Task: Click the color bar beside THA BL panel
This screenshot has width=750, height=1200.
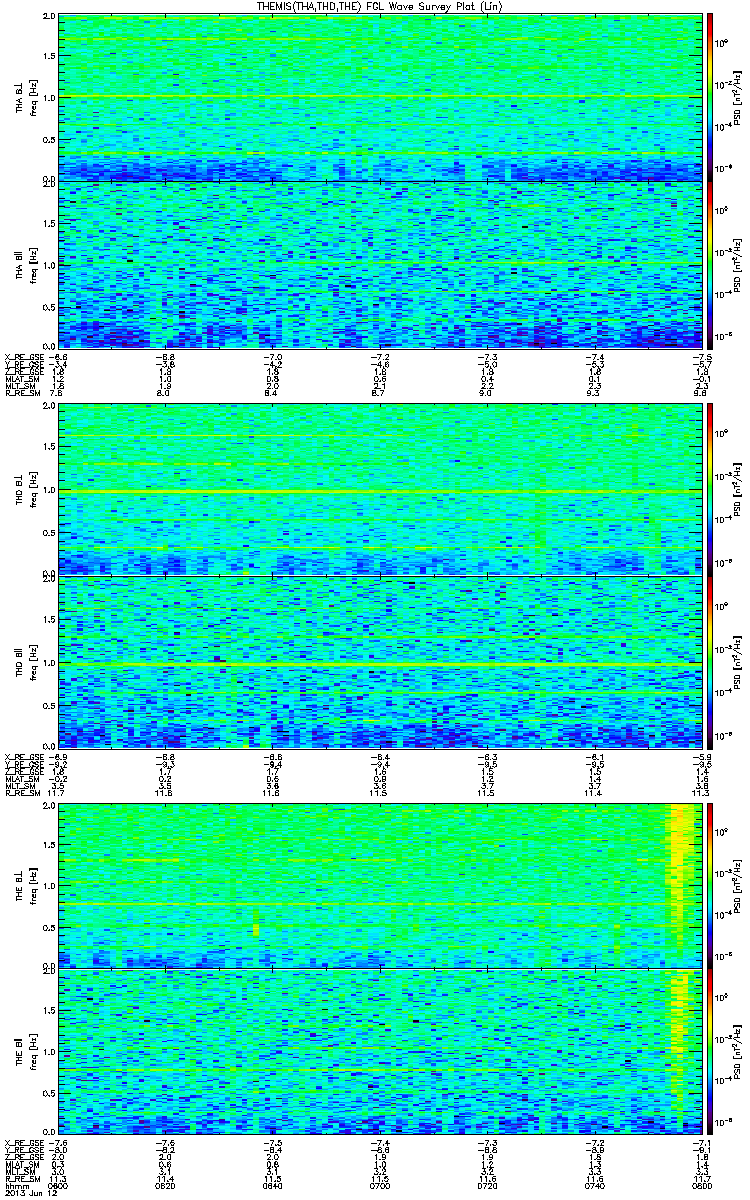Action: click(x=710, y=98)
